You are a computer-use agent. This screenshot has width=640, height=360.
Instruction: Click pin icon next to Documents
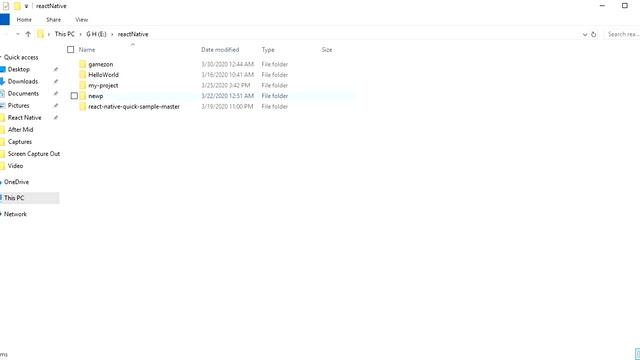pyautogui.click(x=56, y=93)
